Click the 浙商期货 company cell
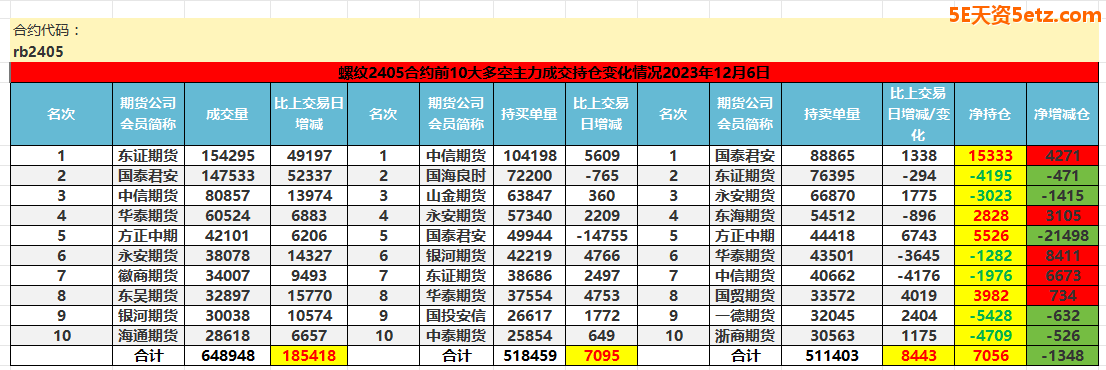The image size is (1106, 370). click(746, 335)
